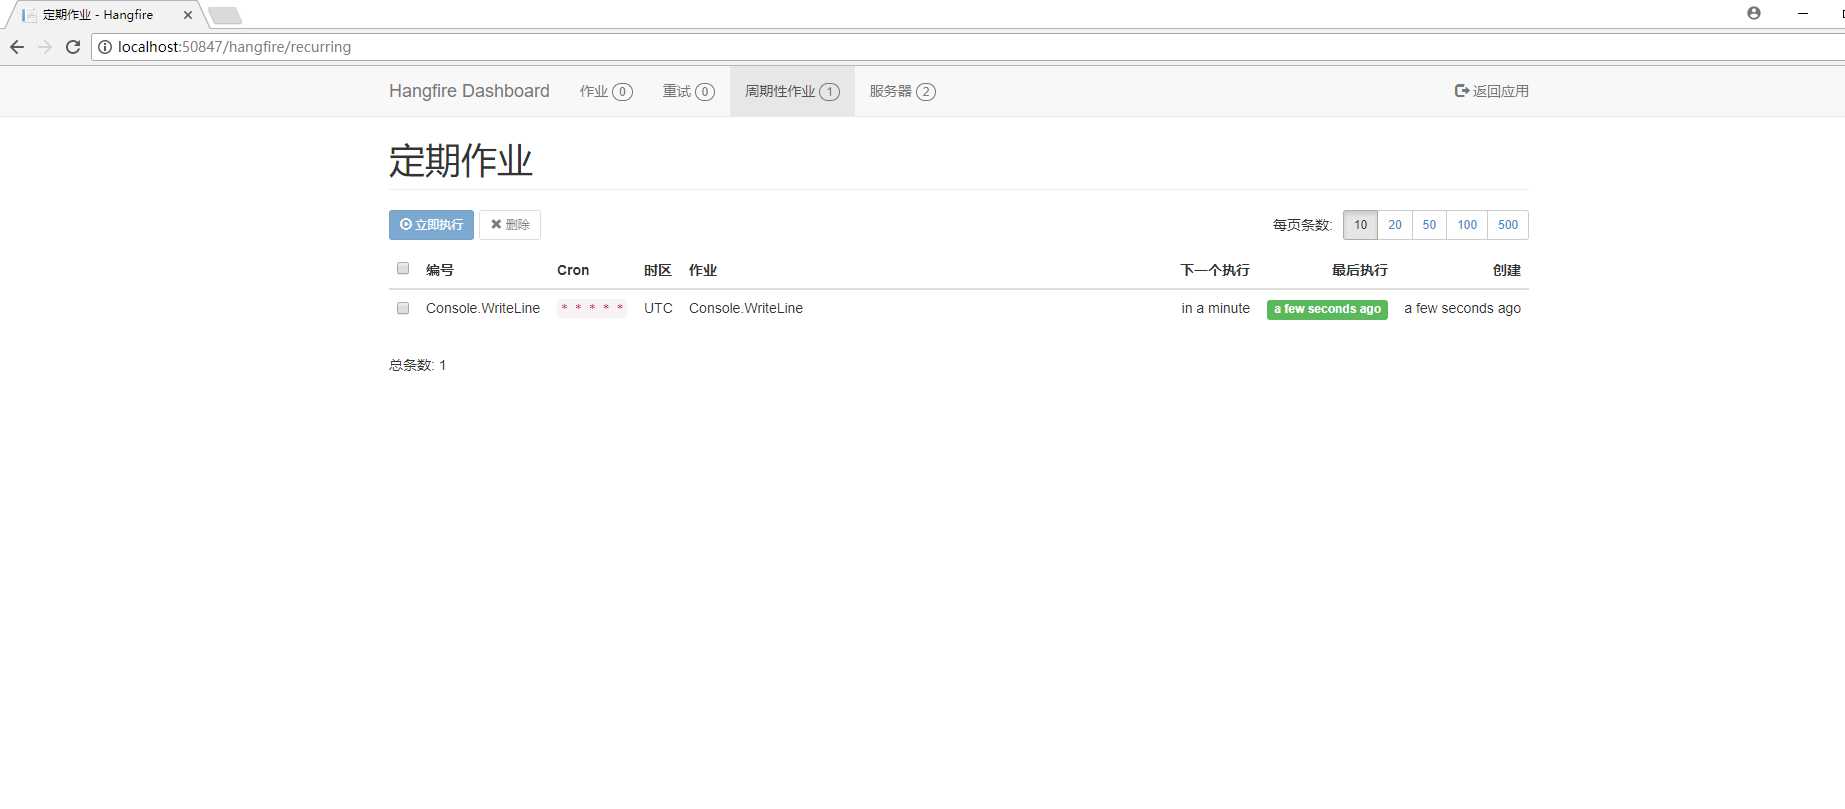Screen dimensions: 1845x809
Task: Click the 编号 column header
Action: (x=440, y=270)
